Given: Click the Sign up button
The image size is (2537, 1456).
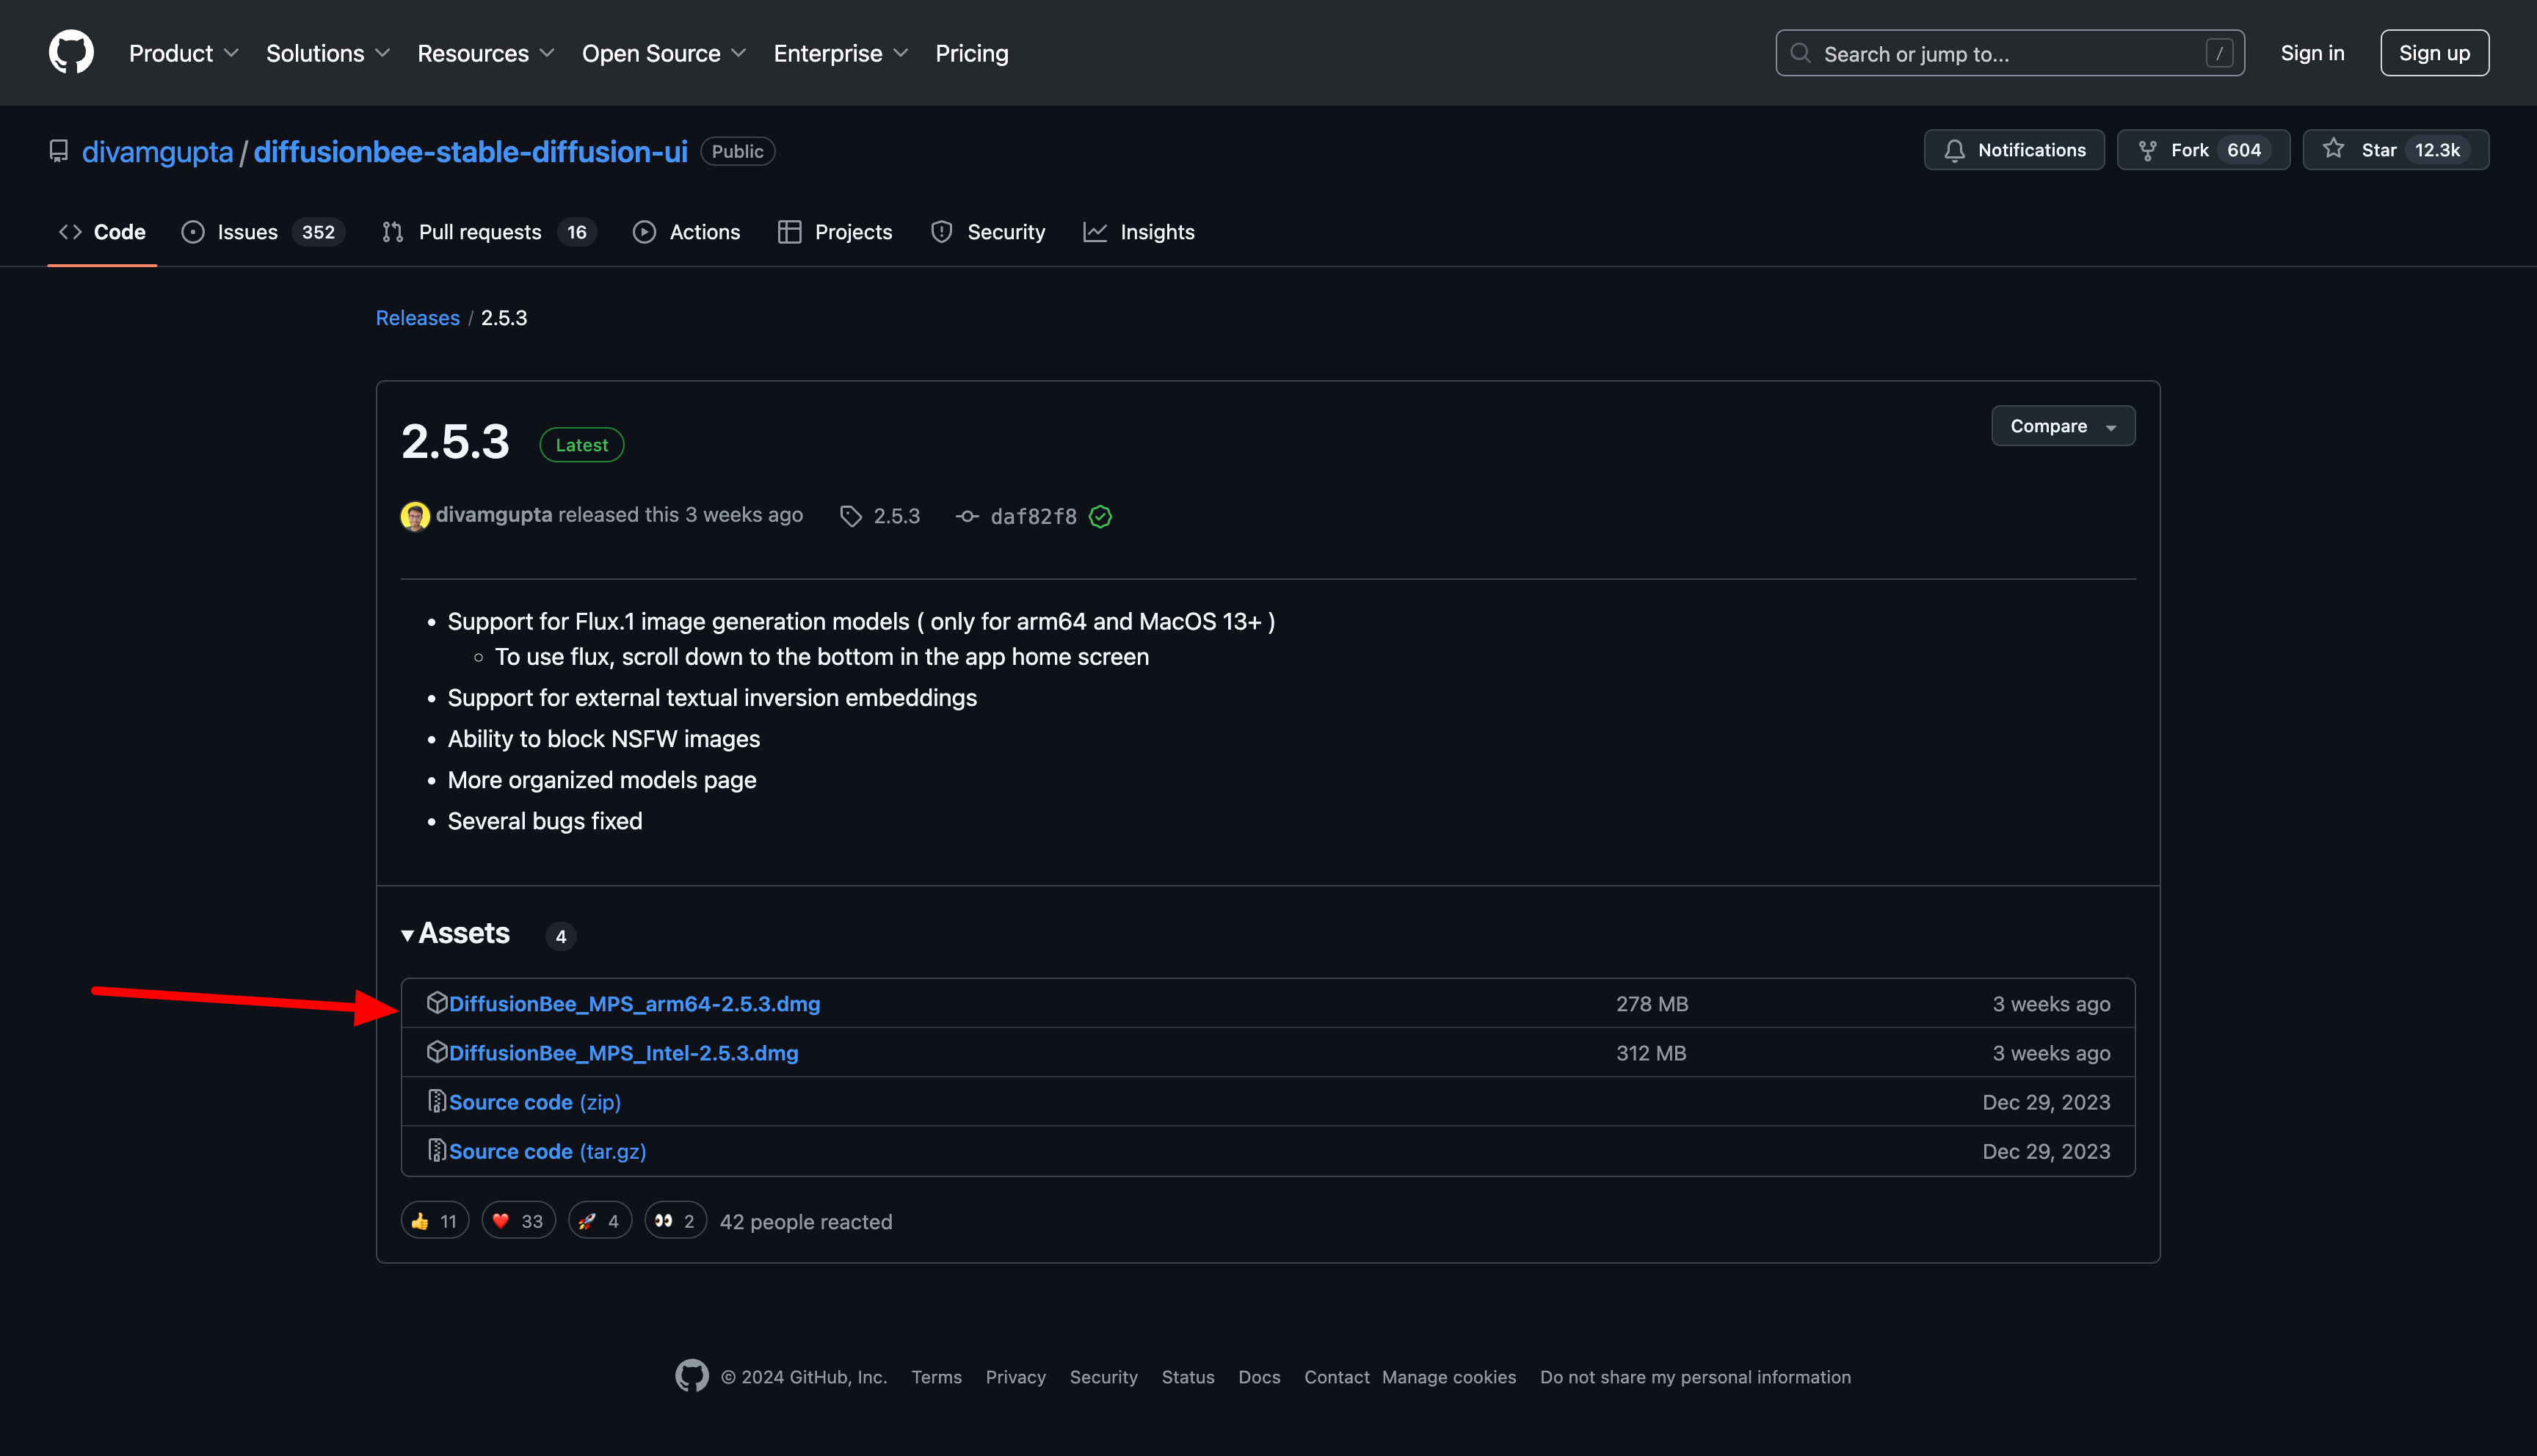Looking at the screenshot, I should coord(2434,53).
